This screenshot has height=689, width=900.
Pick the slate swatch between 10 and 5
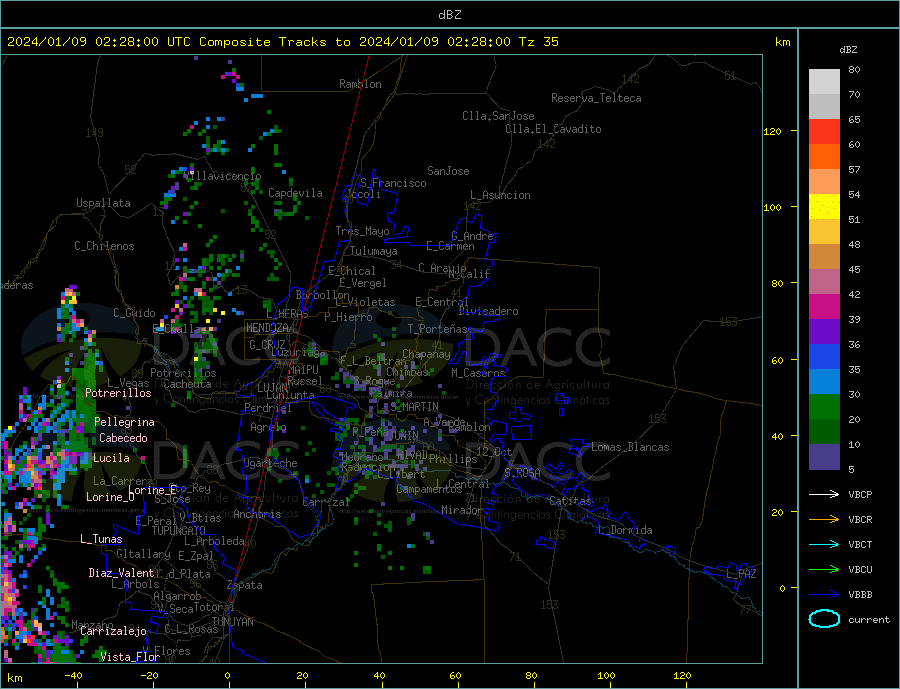tap(824, 457)
